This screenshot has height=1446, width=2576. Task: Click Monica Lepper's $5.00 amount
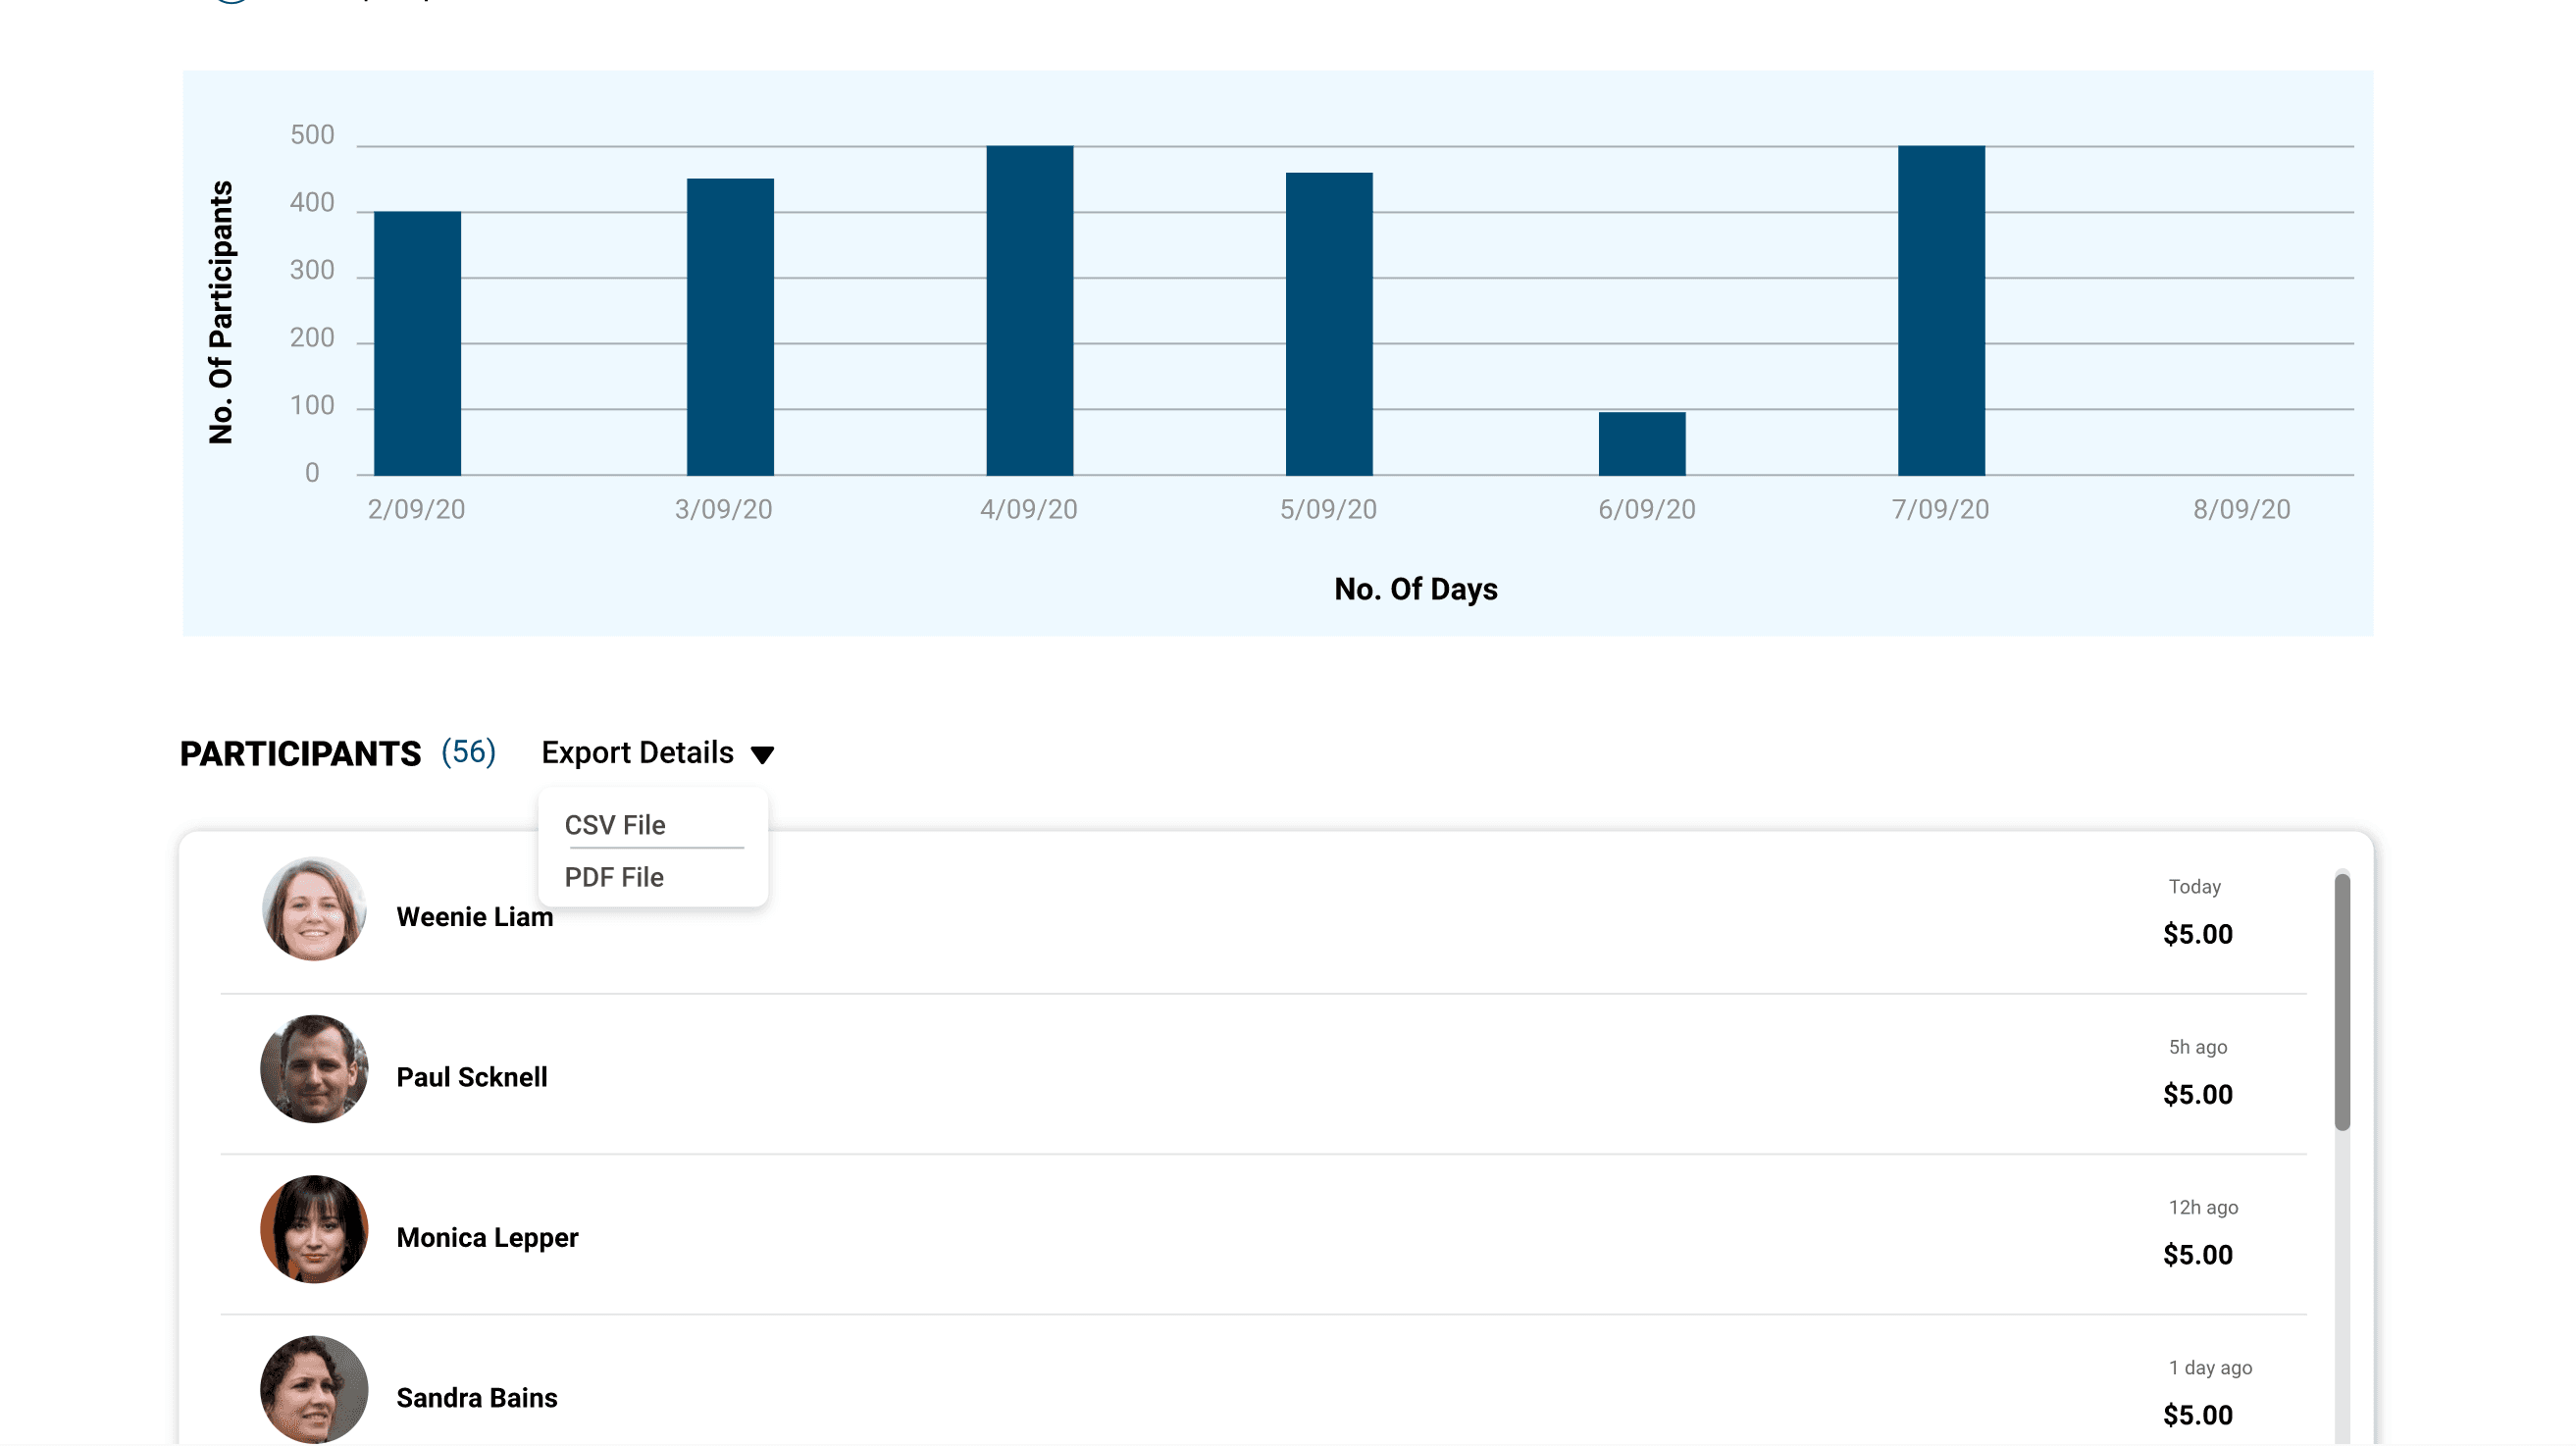point(2198,1256)
